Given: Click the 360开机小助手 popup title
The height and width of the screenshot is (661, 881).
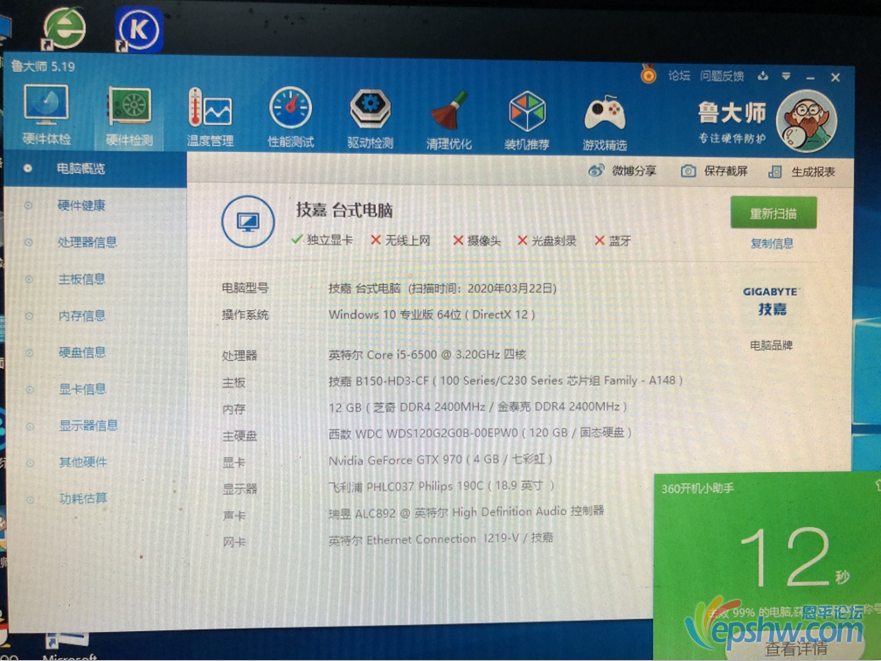Looking at the screenshot, I should 697,488.
